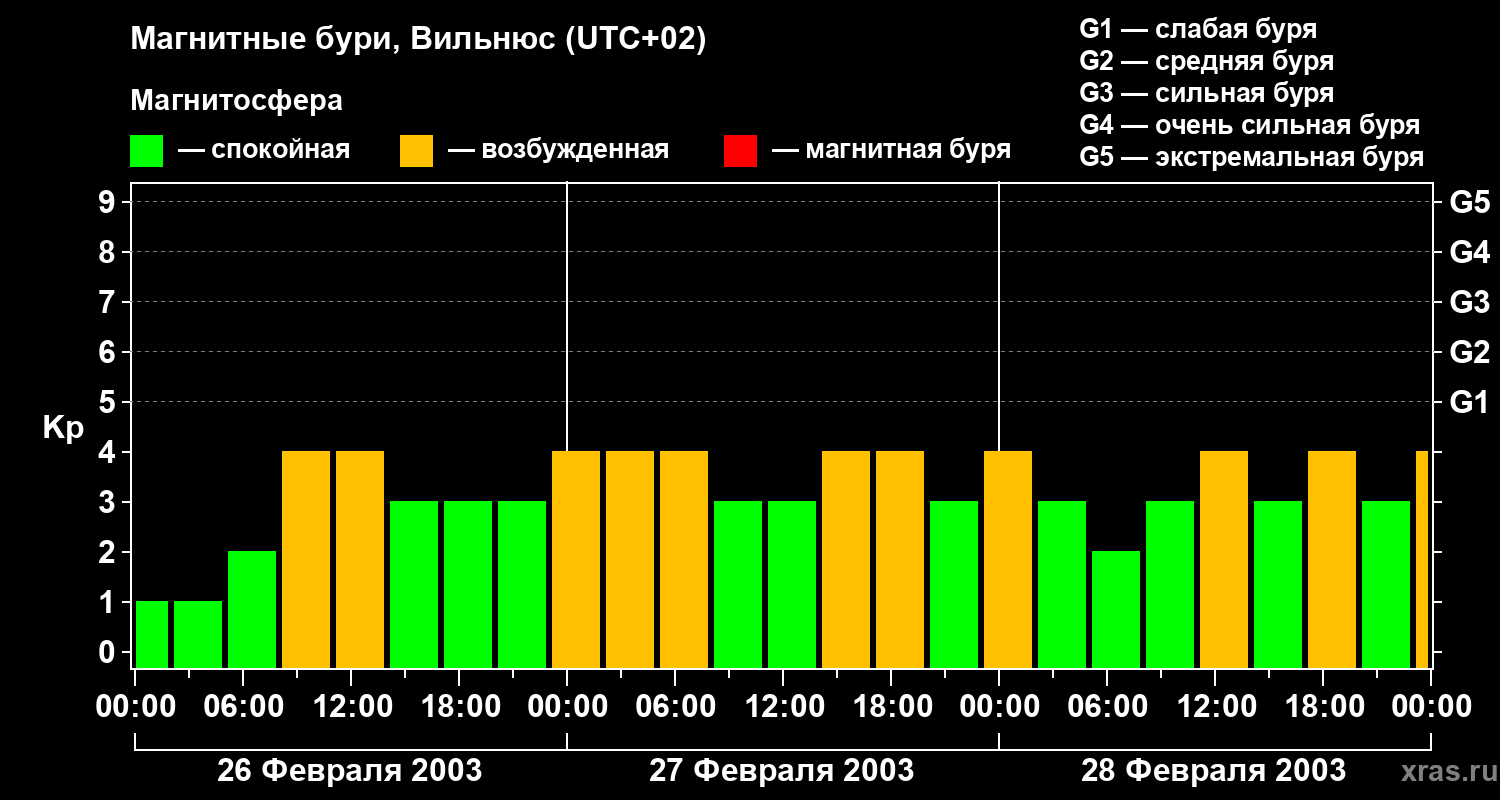Viewport: 1500px width, 800px height.
Task: Click the 'Kp' axis label
Action: tap(63, 428)
